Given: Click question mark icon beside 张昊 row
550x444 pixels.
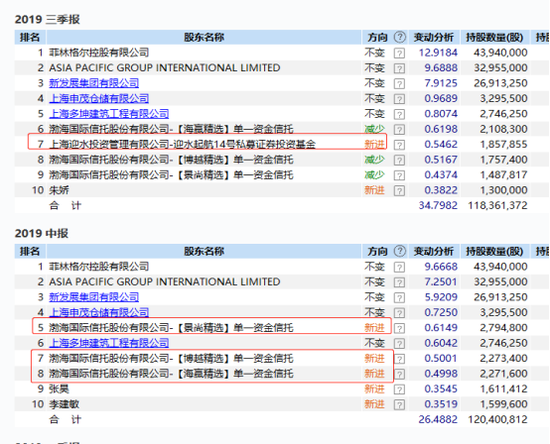Looking at the screenshot, I should coord(399,389).
